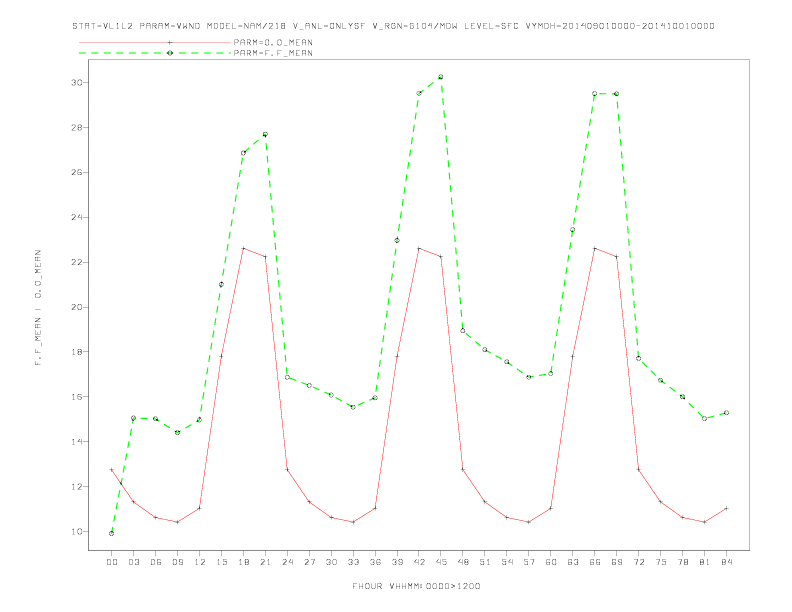Click x-axis forecast hour label 54
This screenshot has height=612, width=792.
click(507, 562)
